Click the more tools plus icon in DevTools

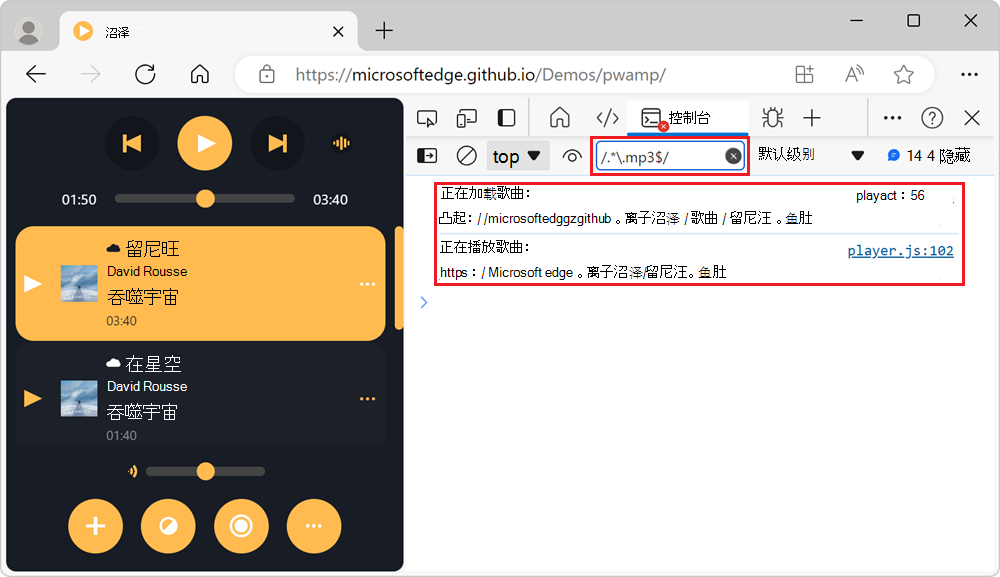click(813, 117)
